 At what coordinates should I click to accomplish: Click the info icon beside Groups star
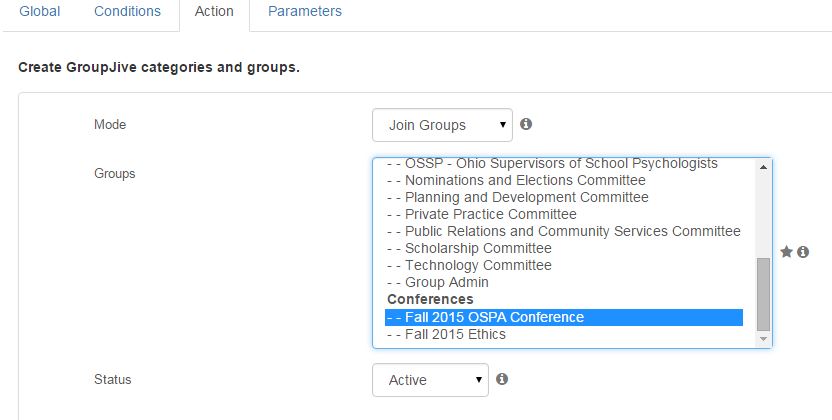(x=803, y=252)
